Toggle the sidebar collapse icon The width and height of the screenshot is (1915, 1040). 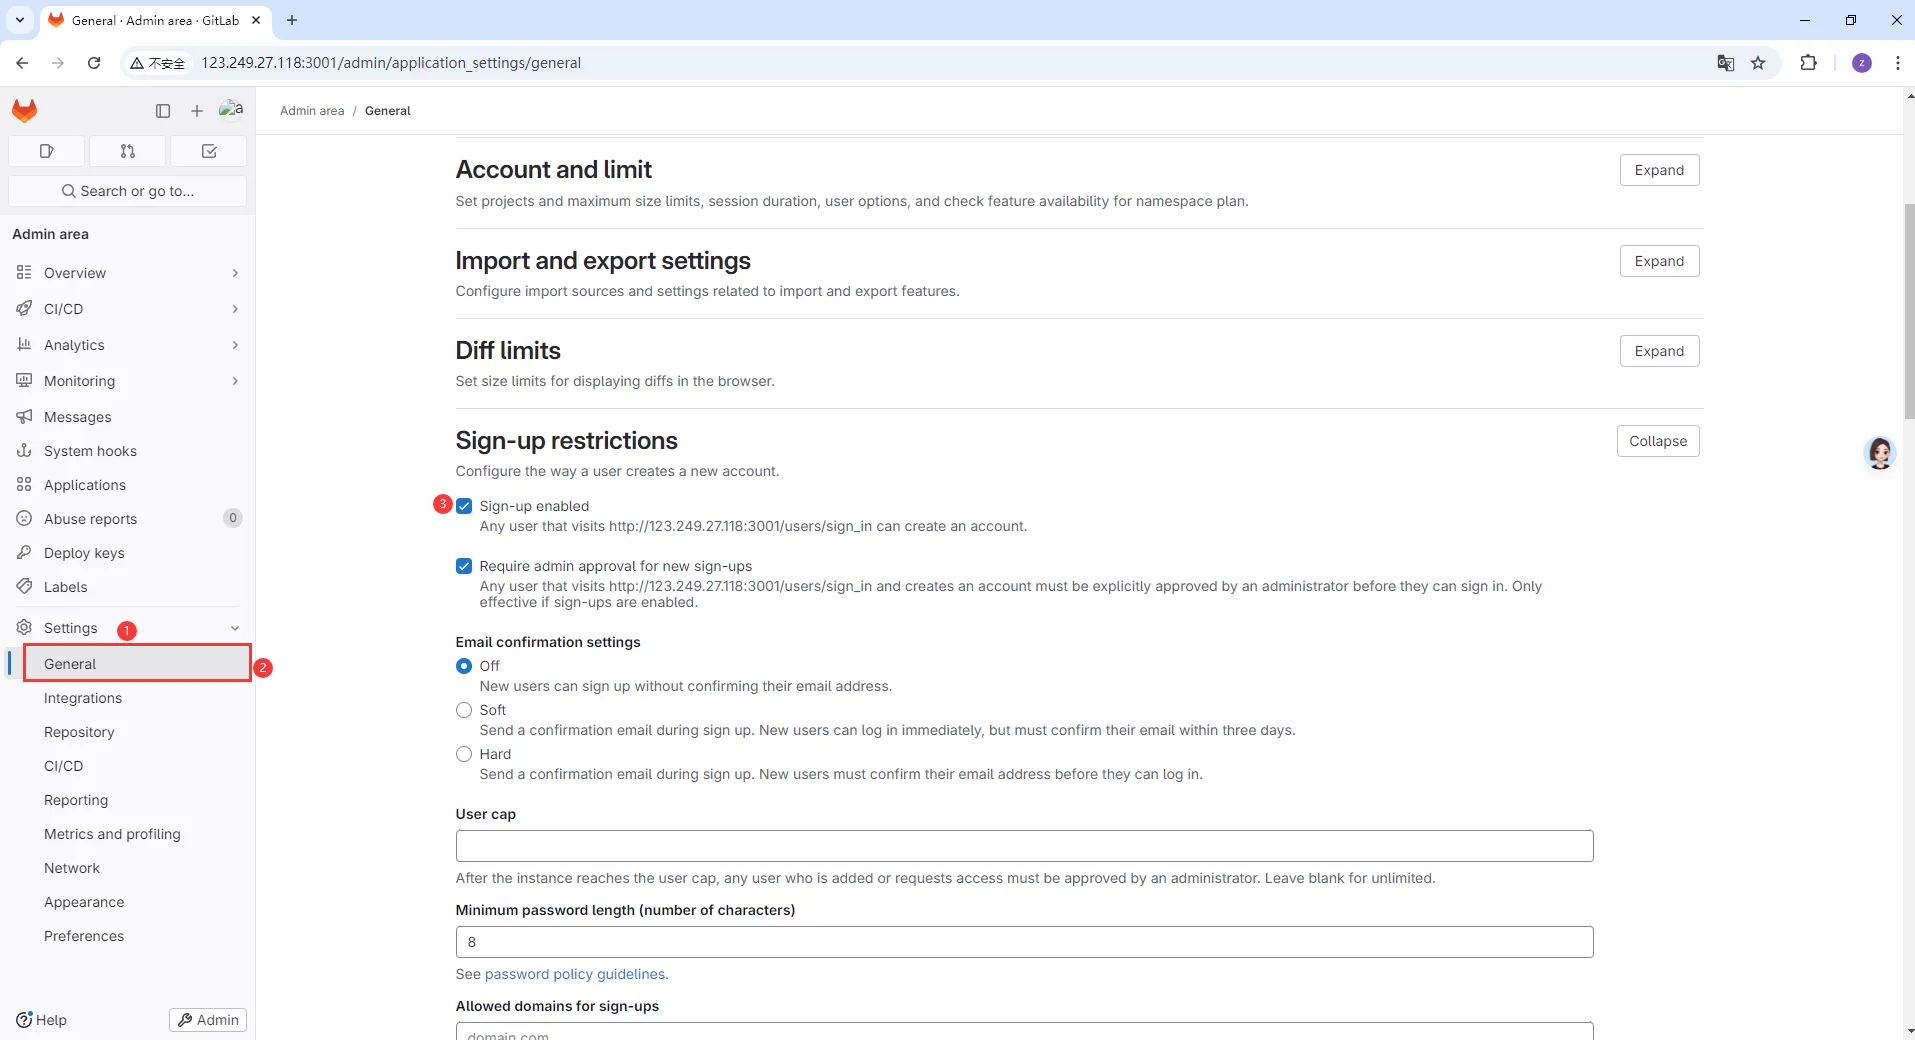(163, 111)
